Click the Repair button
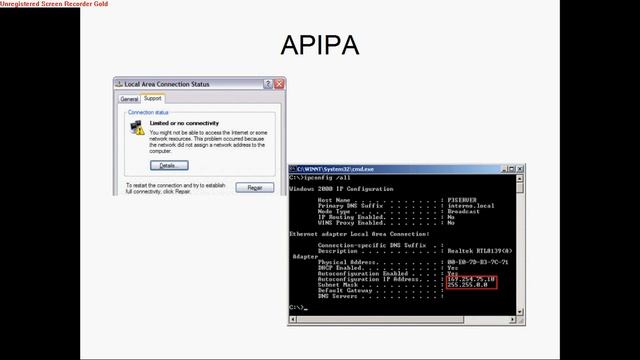Viewport: 640px width, 360px height. pyautogui.click(x=255, y=187)
